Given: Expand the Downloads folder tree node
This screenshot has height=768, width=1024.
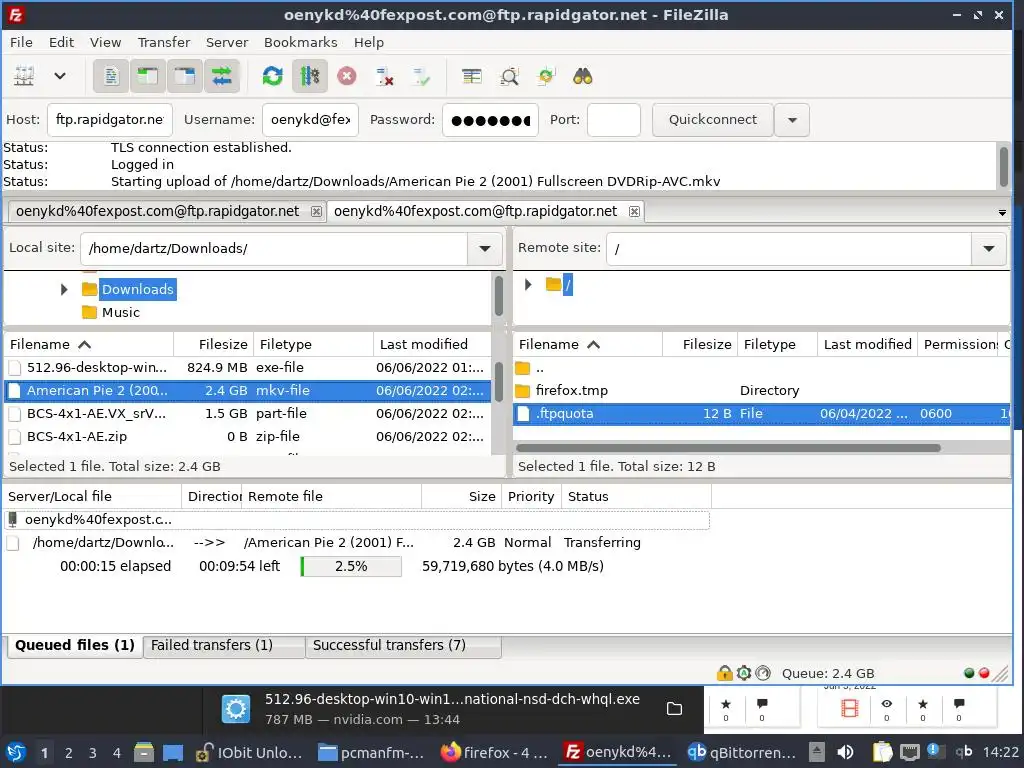Looking at the screenshot, I should coord(64,289).
